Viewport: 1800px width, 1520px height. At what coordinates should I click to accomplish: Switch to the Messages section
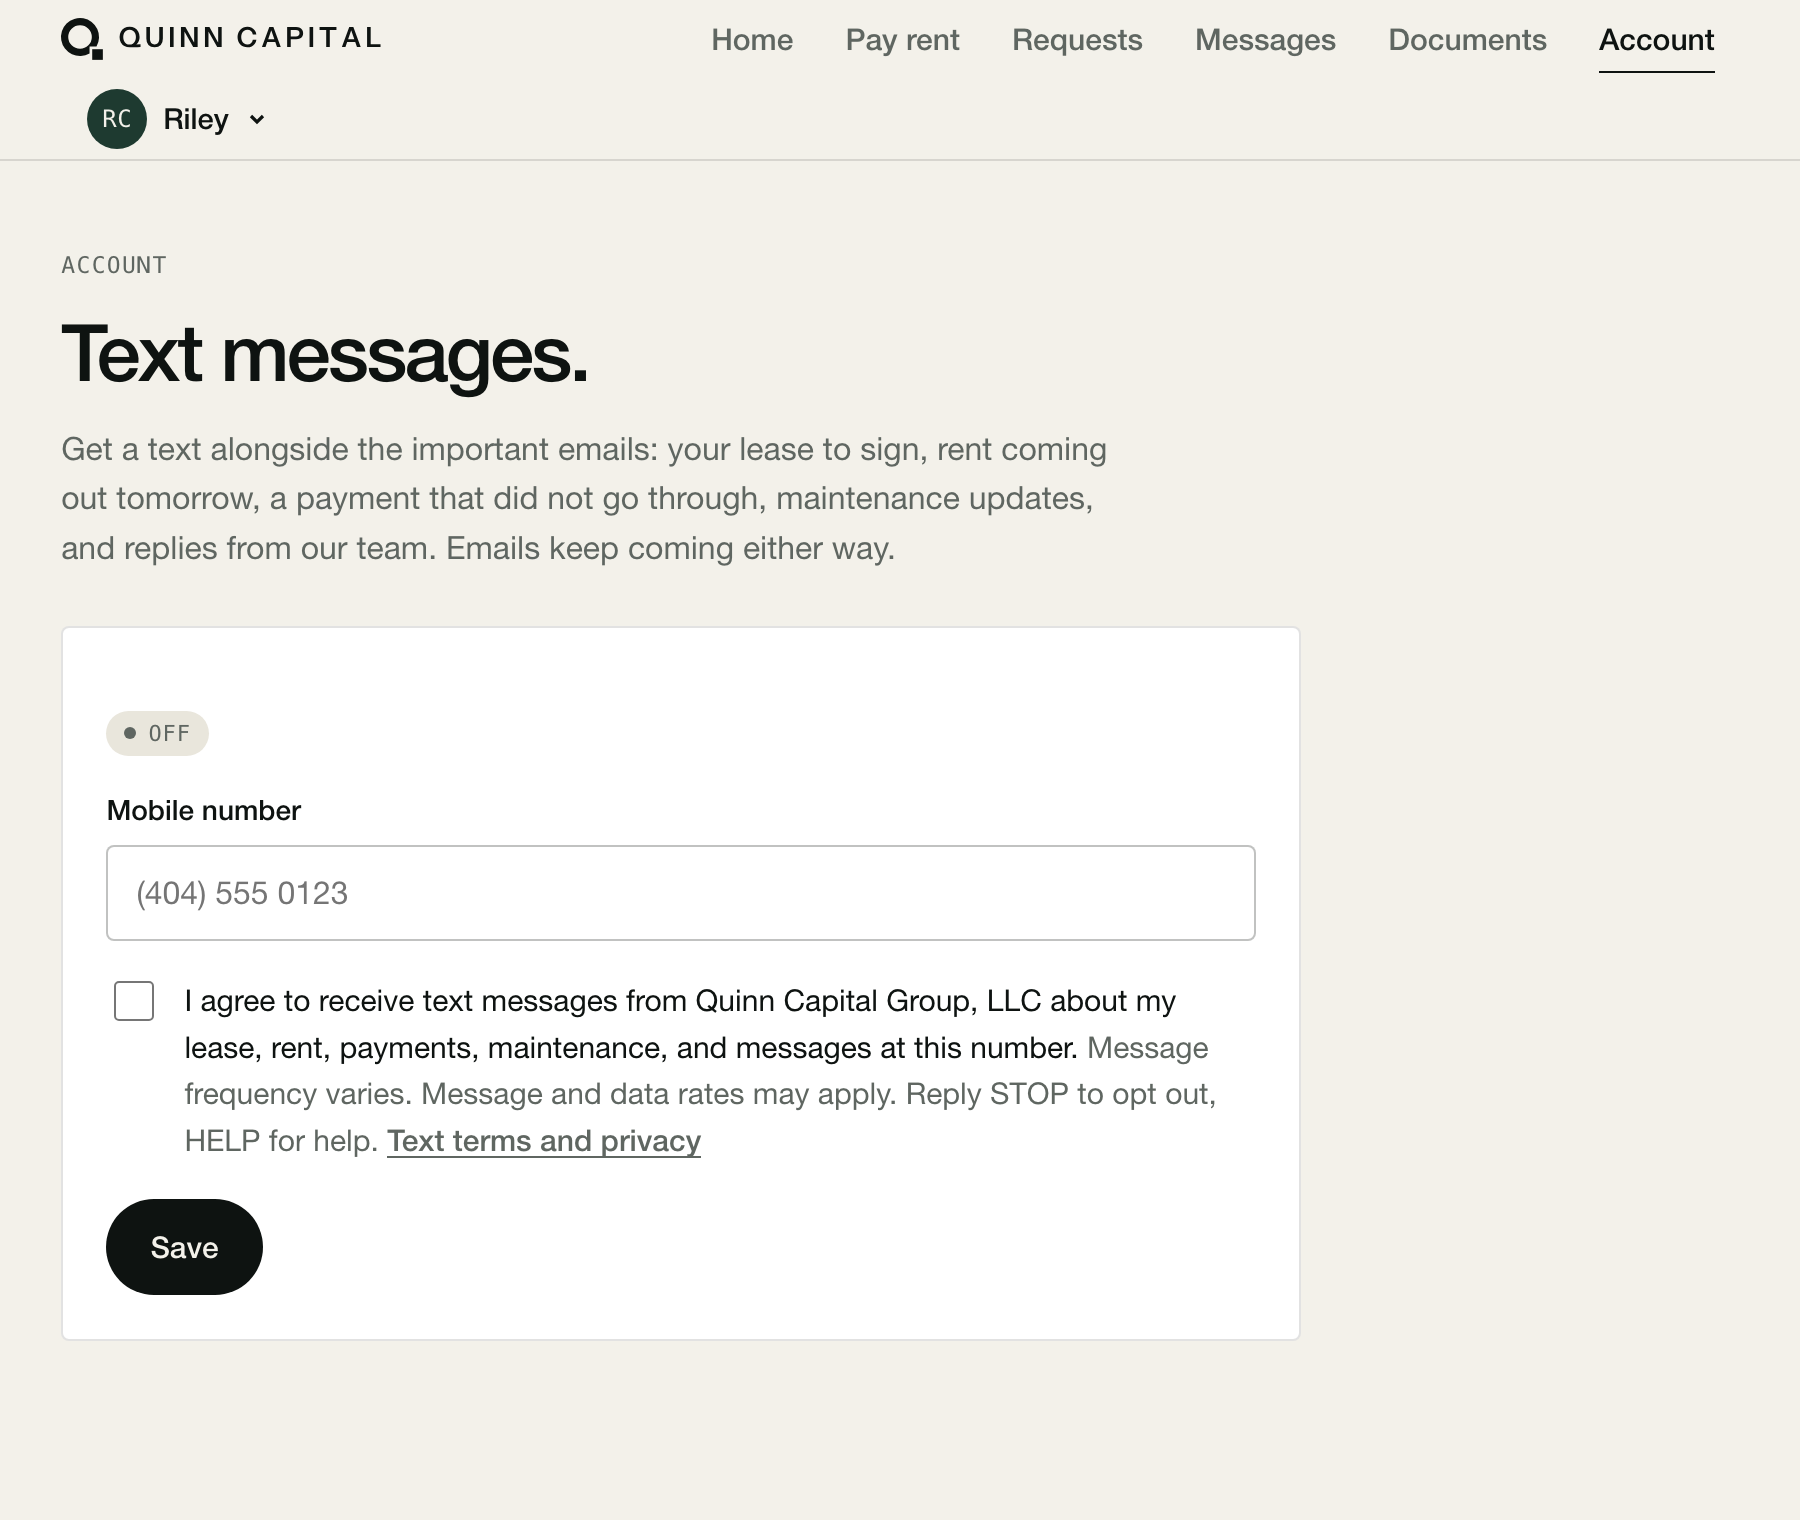click(x=1265, y=40)
